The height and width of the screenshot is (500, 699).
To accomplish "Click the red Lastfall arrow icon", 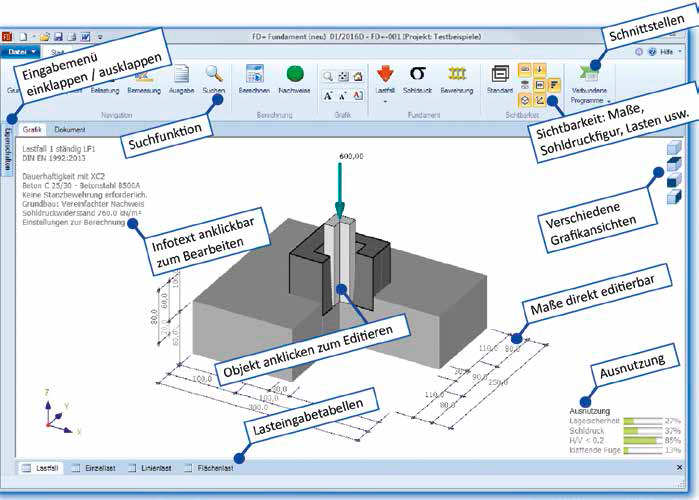I will [x=385, y=74].
